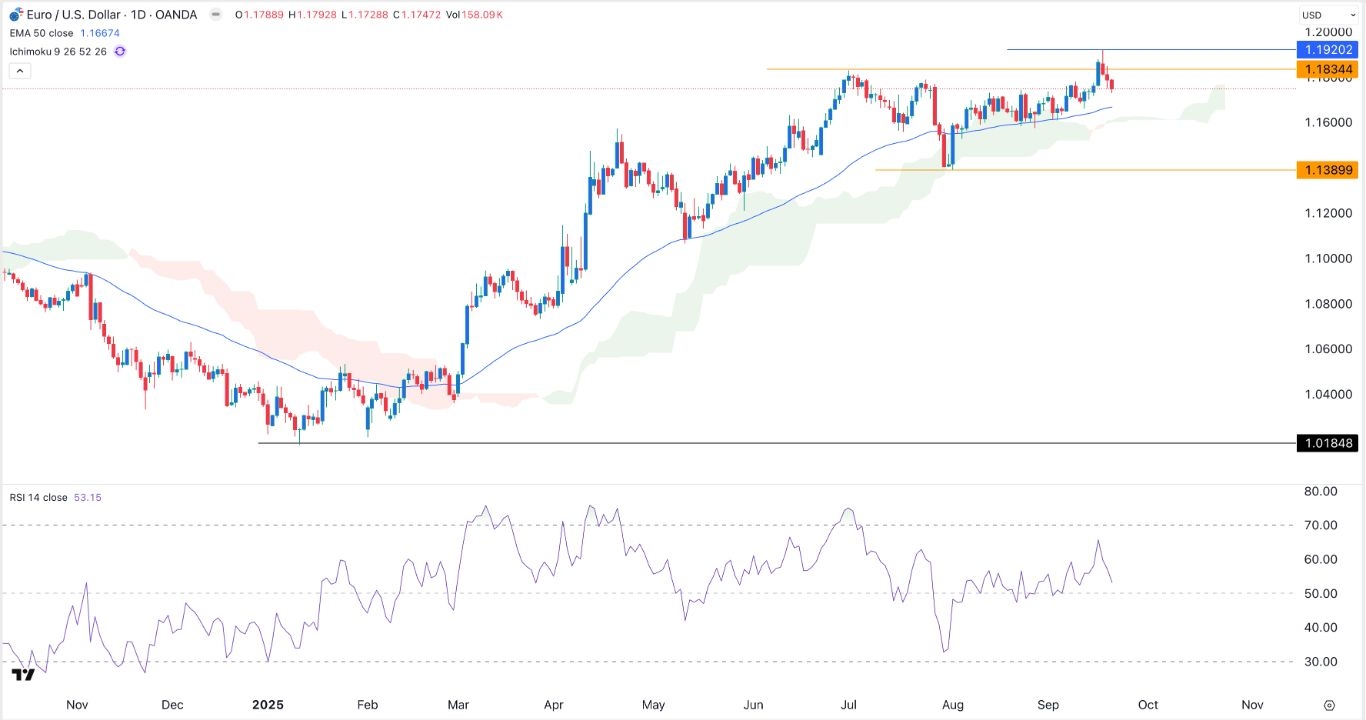The width and height of the screenshot is (1366, 720).
Task: Select the orange 1.18344 resistance price label
Action: [1330, 70]
